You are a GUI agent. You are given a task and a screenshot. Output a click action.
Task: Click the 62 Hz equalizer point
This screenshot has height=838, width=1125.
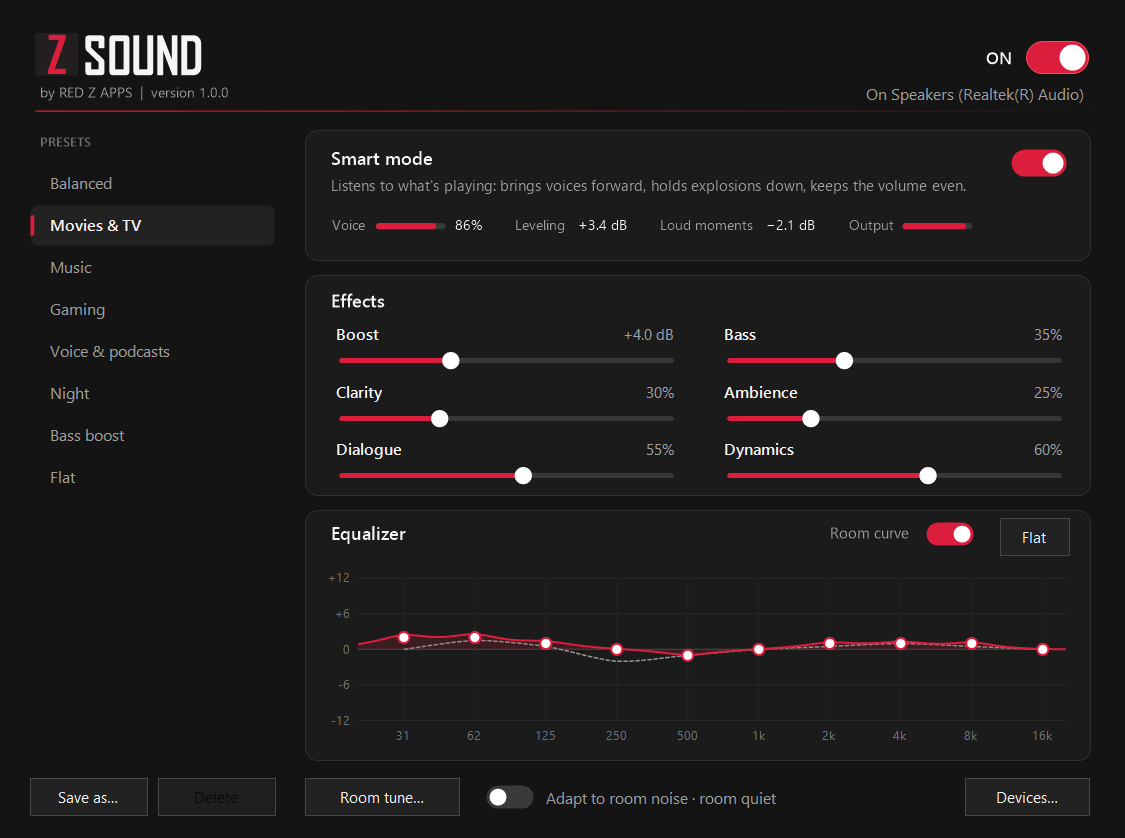pyautogui.click(x=475, y=637)
